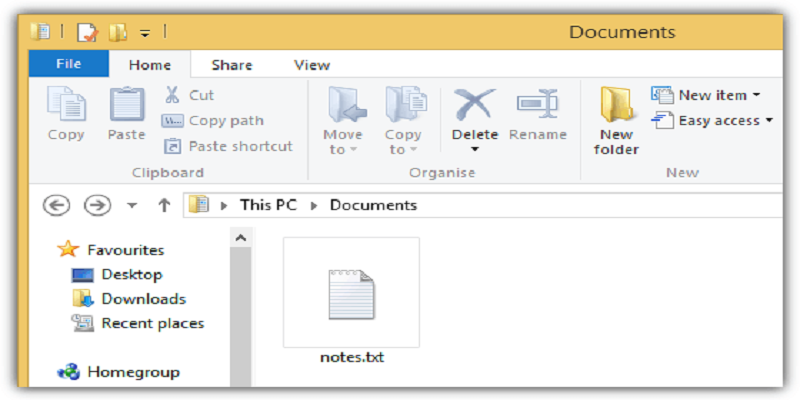Click the Easy access icon
Image resolution: width=800 pixels, height=400 pixels.
(662, 120)
